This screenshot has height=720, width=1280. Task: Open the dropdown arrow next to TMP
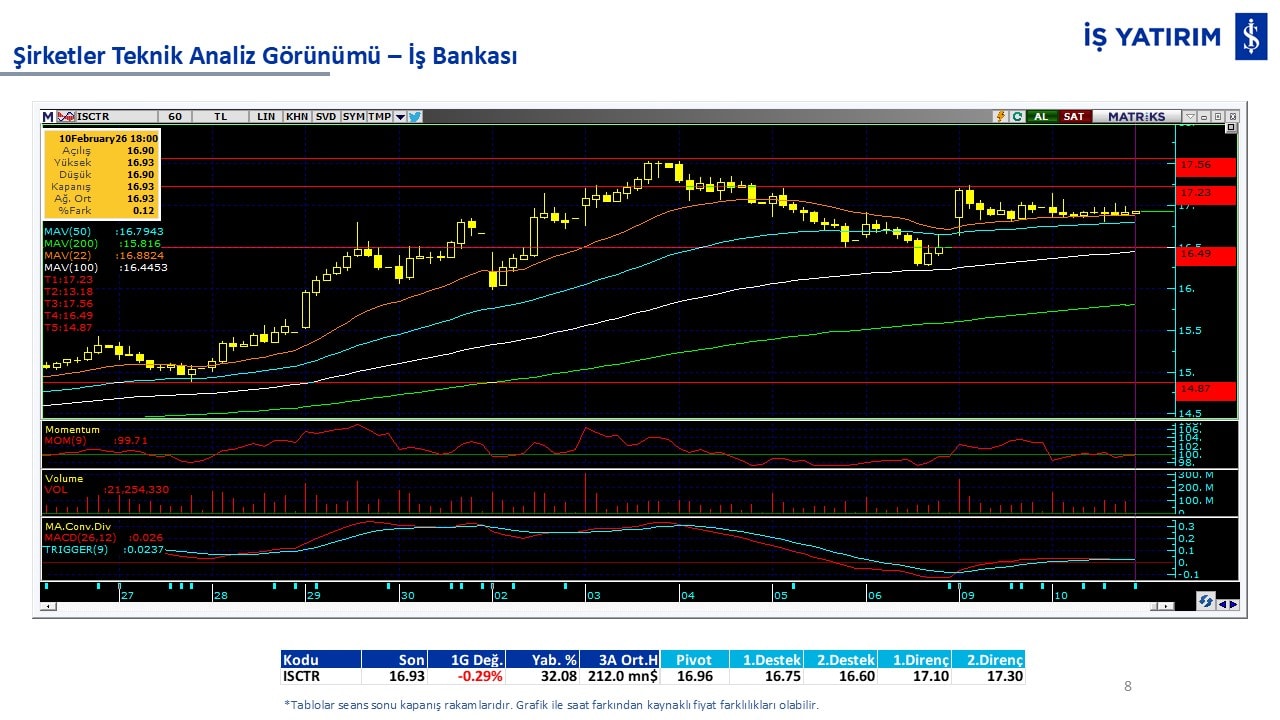pyautogui.click(x=400, y=117)
